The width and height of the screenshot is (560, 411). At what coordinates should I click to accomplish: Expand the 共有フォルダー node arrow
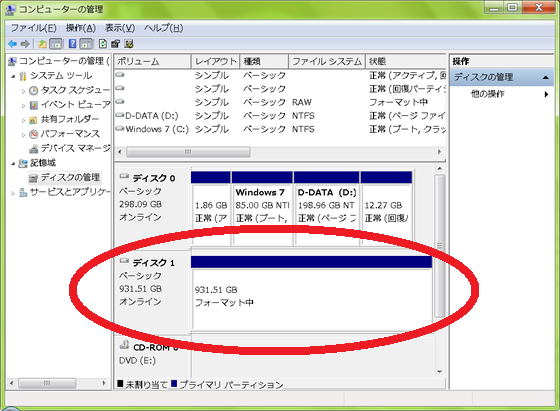tap(24, 120)
